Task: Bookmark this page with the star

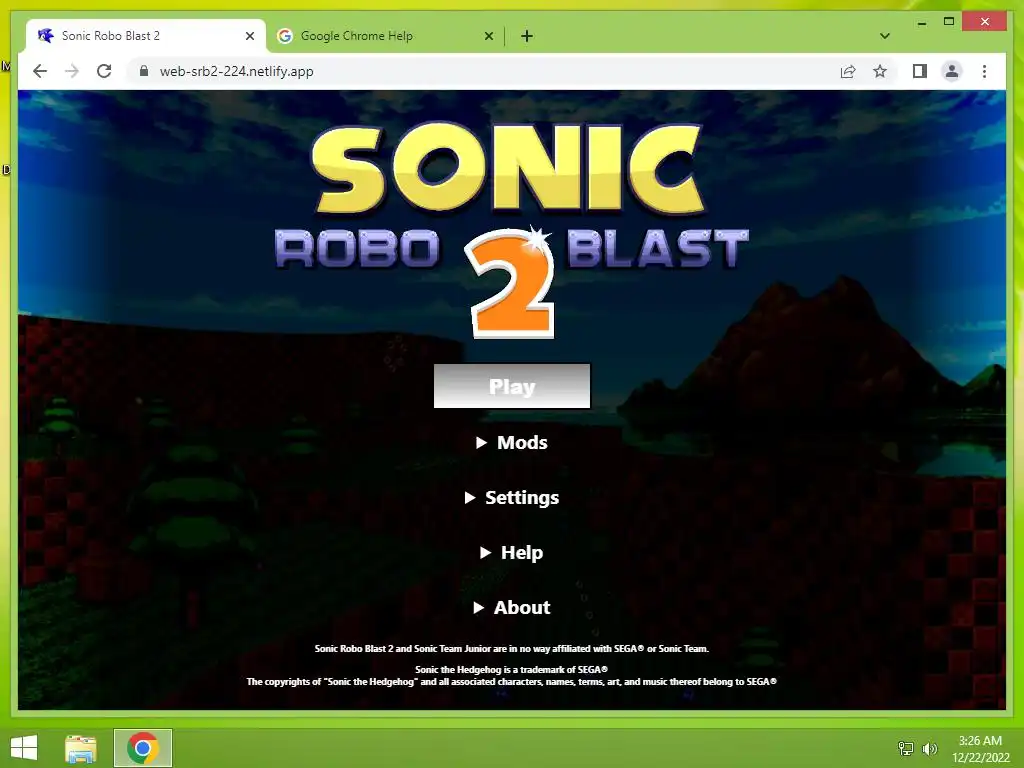Action: pos(880,71)
